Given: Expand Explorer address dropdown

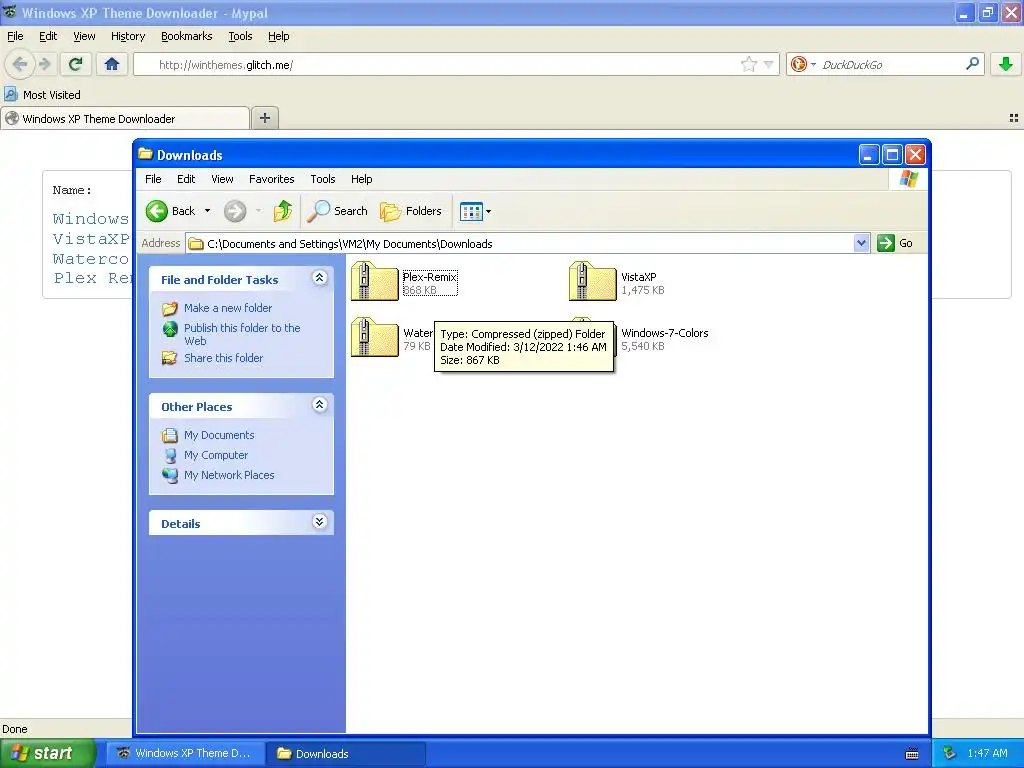Looking at the screenshot, I should [x=861, y=243].
